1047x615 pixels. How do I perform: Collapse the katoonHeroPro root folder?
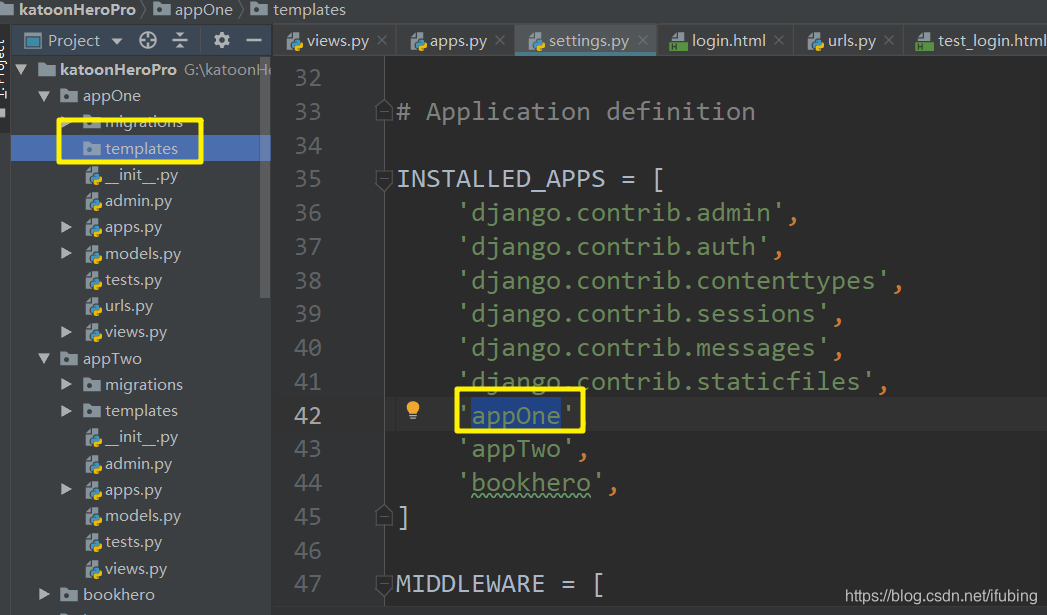[x=21, y=69]
